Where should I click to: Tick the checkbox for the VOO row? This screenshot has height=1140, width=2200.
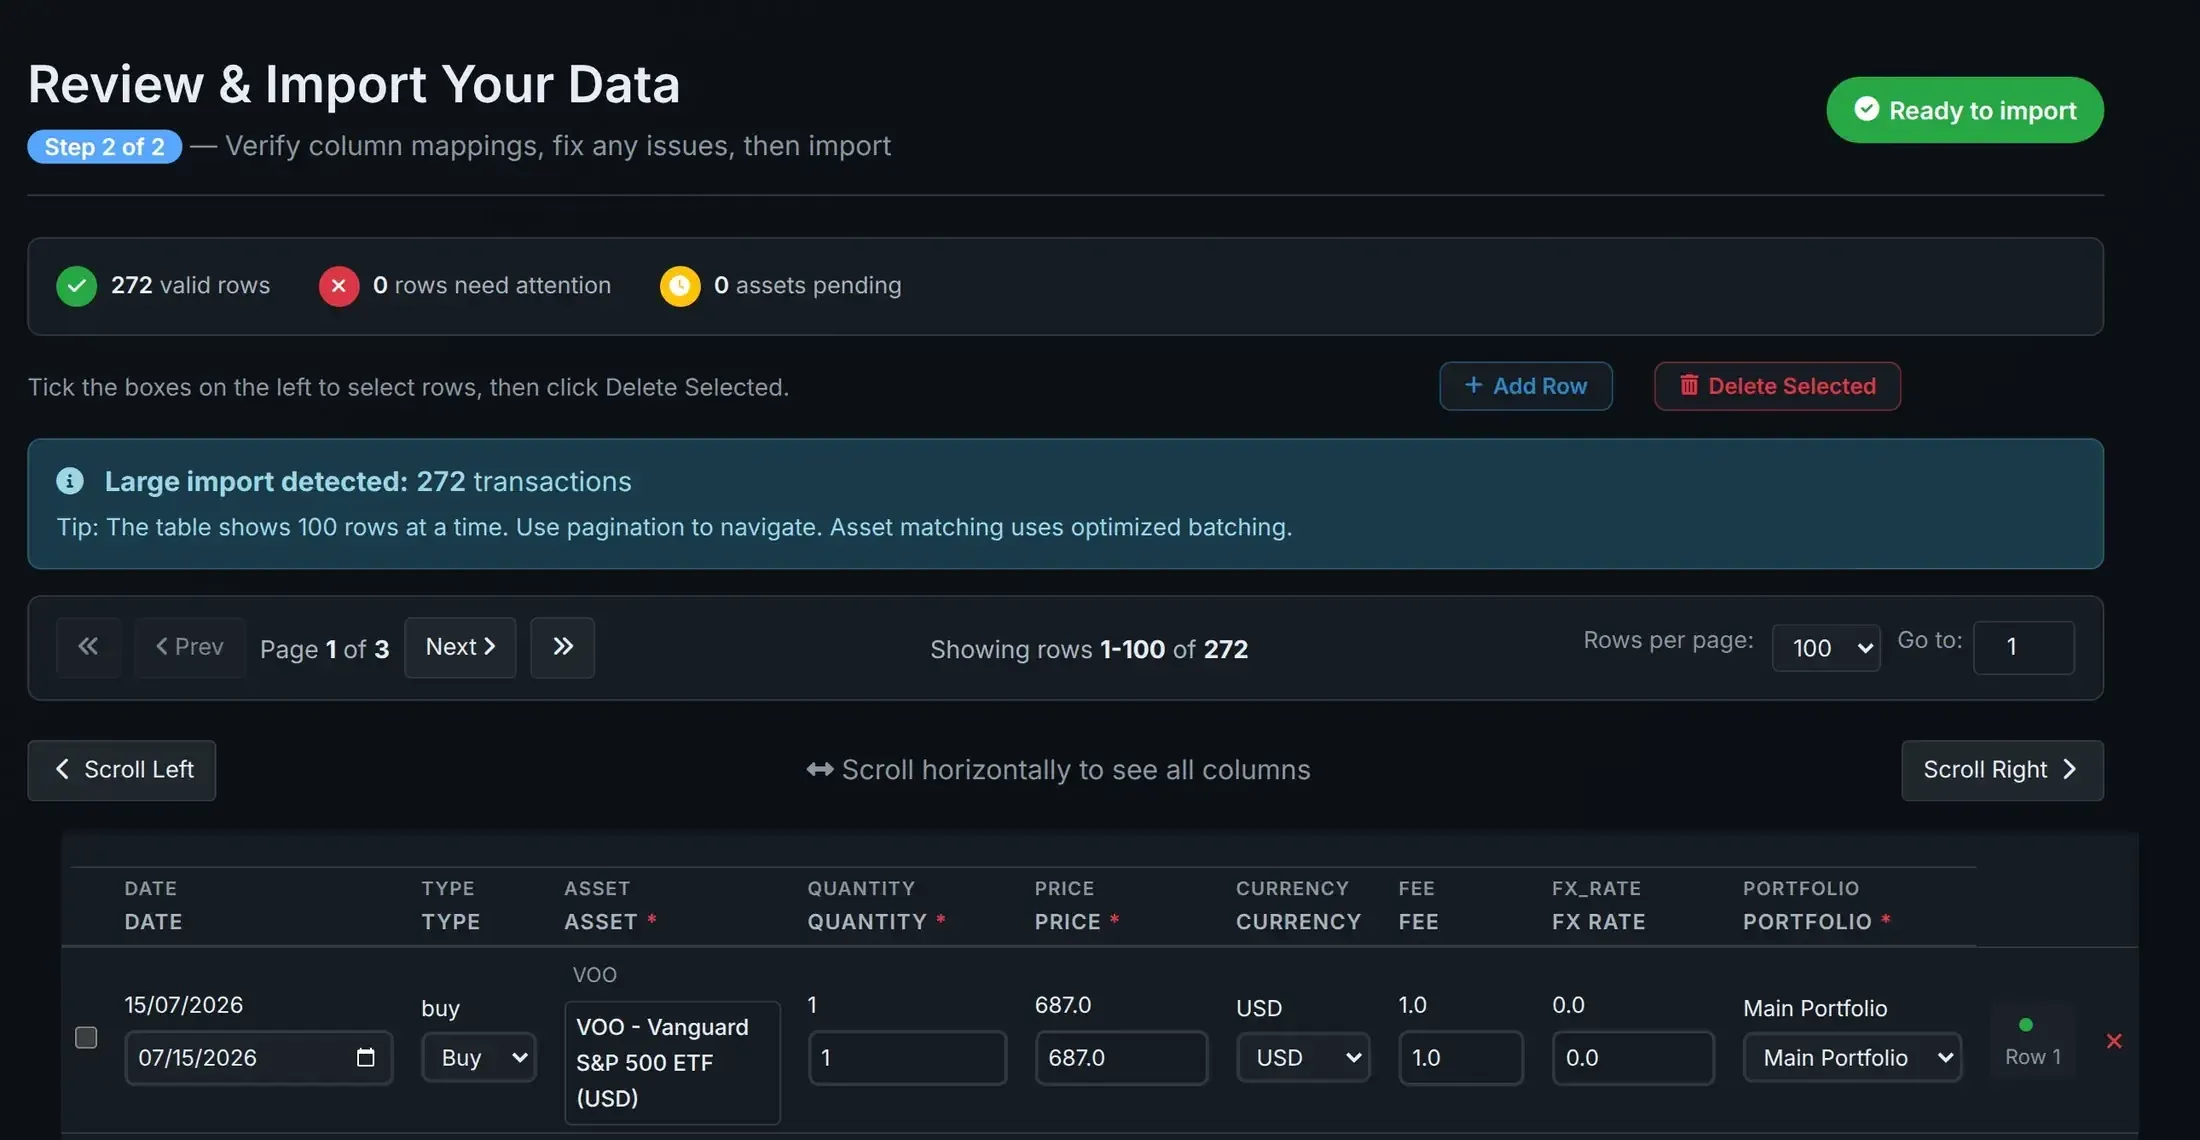click(x=86, y=1037)
